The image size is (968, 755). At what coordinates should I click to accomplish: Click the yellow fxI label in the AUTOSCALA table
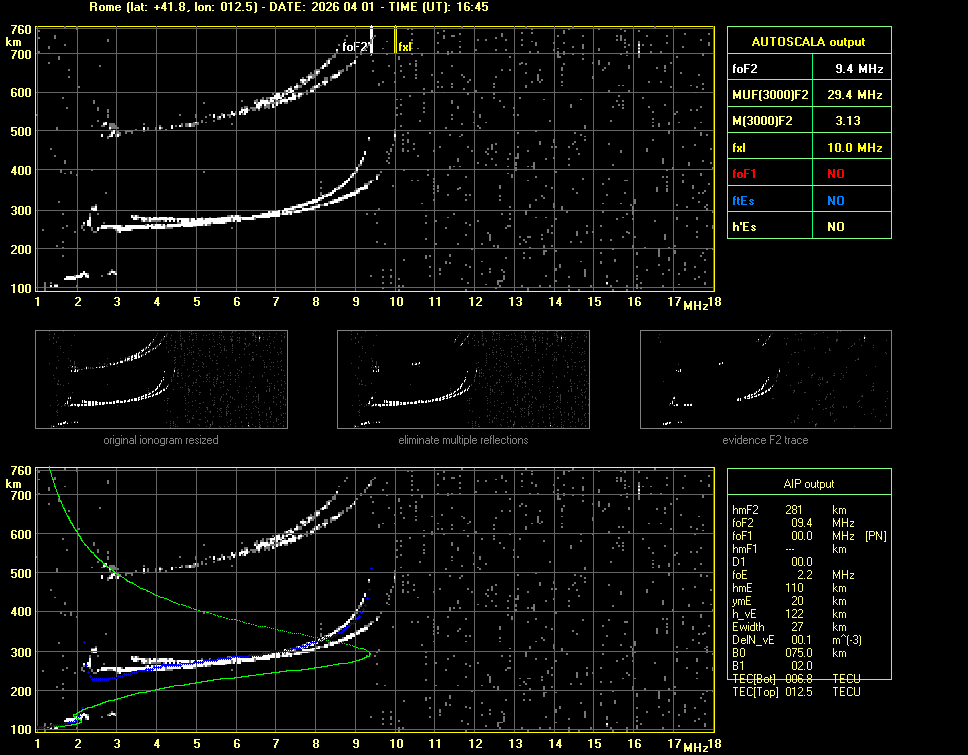pyautogui.click(x=740, y=148)
